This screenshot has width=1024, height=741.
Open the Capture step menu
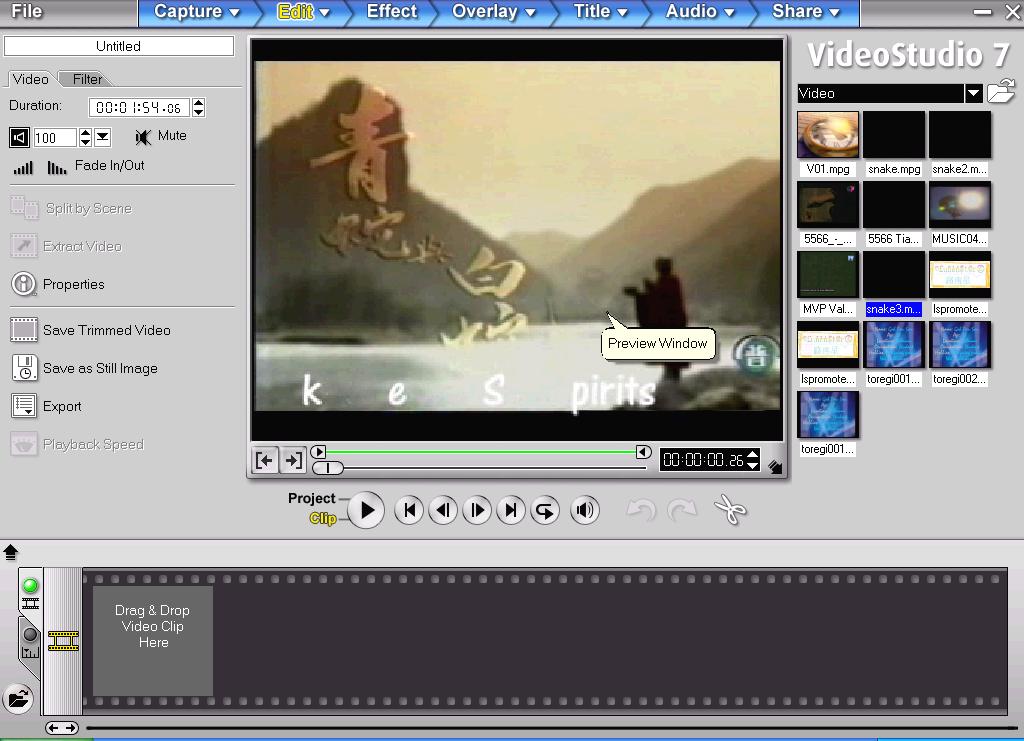click(x=197, y=12)
